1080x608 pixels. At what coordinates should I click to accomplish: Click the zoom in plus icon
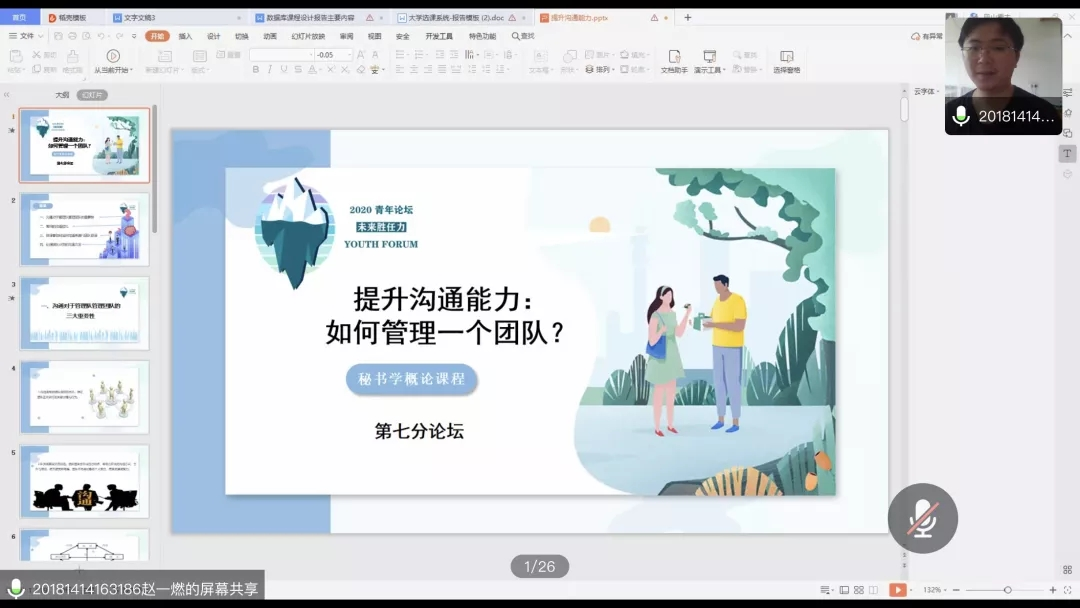point(1053,590)
